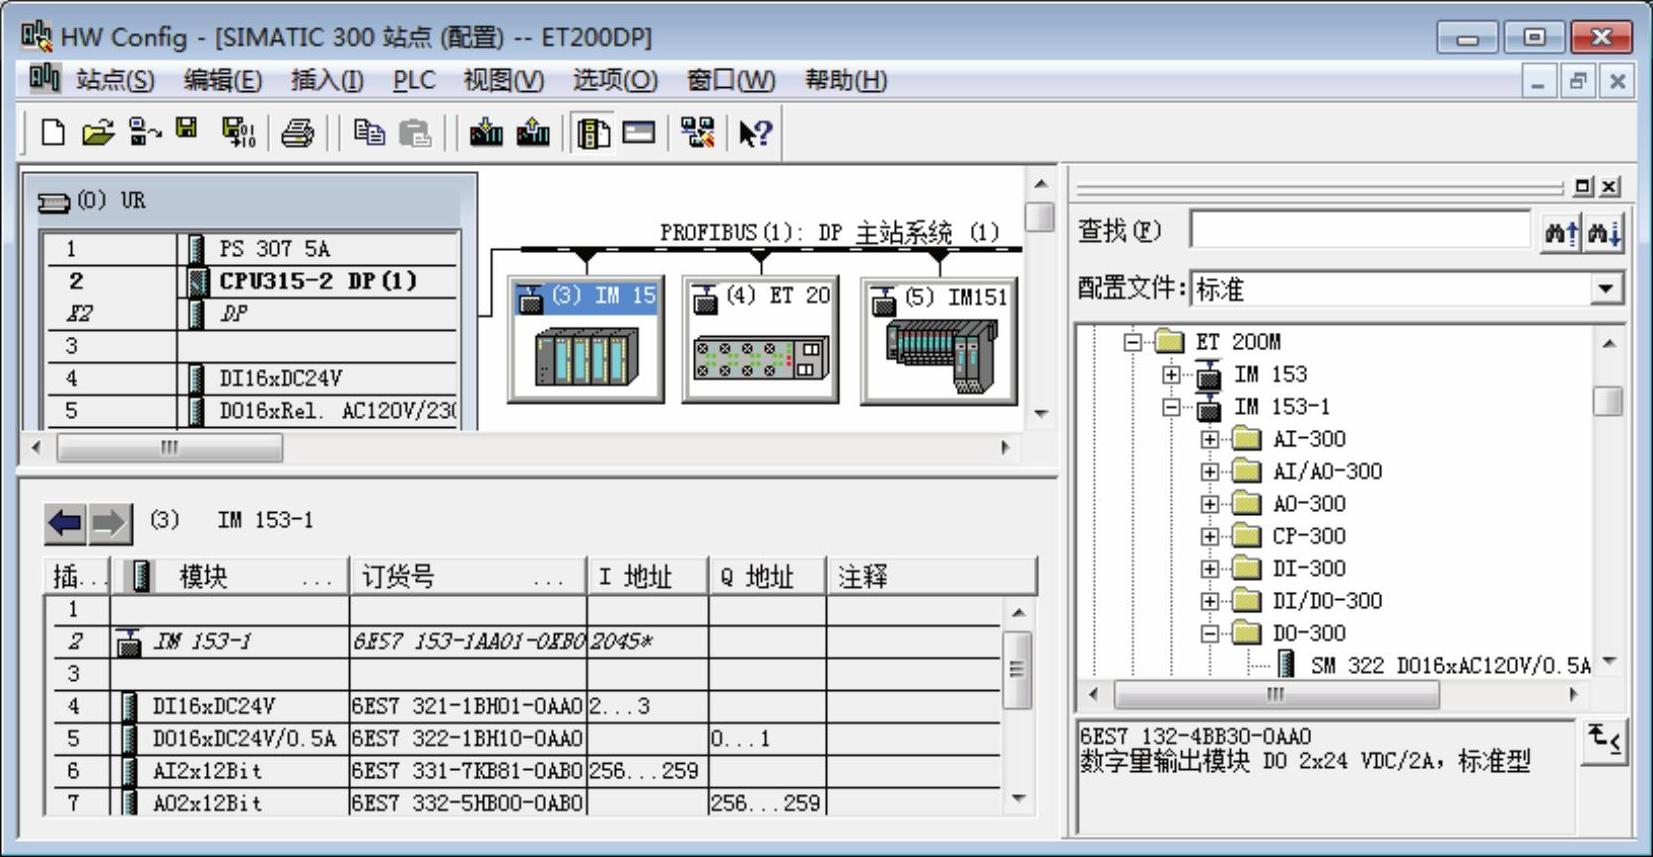Screen dimensions: 1653x857
Task: Click the Copy toolbar icon
Action: tap(369, 132)
